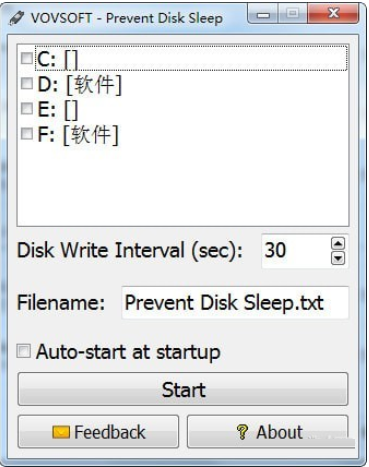
Task: Check the C: drive checkbox
Action: [27, 58]
